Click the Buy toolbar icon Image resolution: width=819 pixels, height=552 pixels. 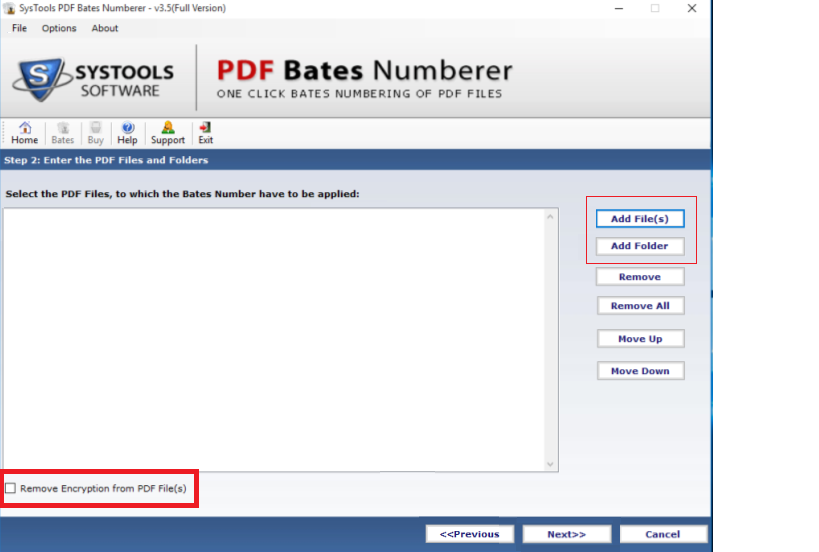[96, 133]
